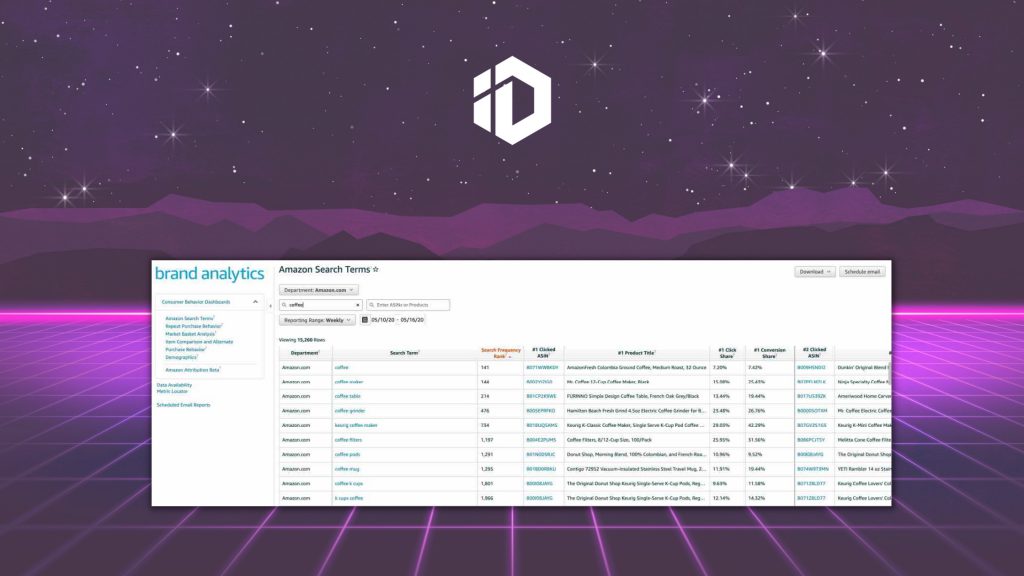
Task: Open Demographics in the sidebar
Action: 182,357
